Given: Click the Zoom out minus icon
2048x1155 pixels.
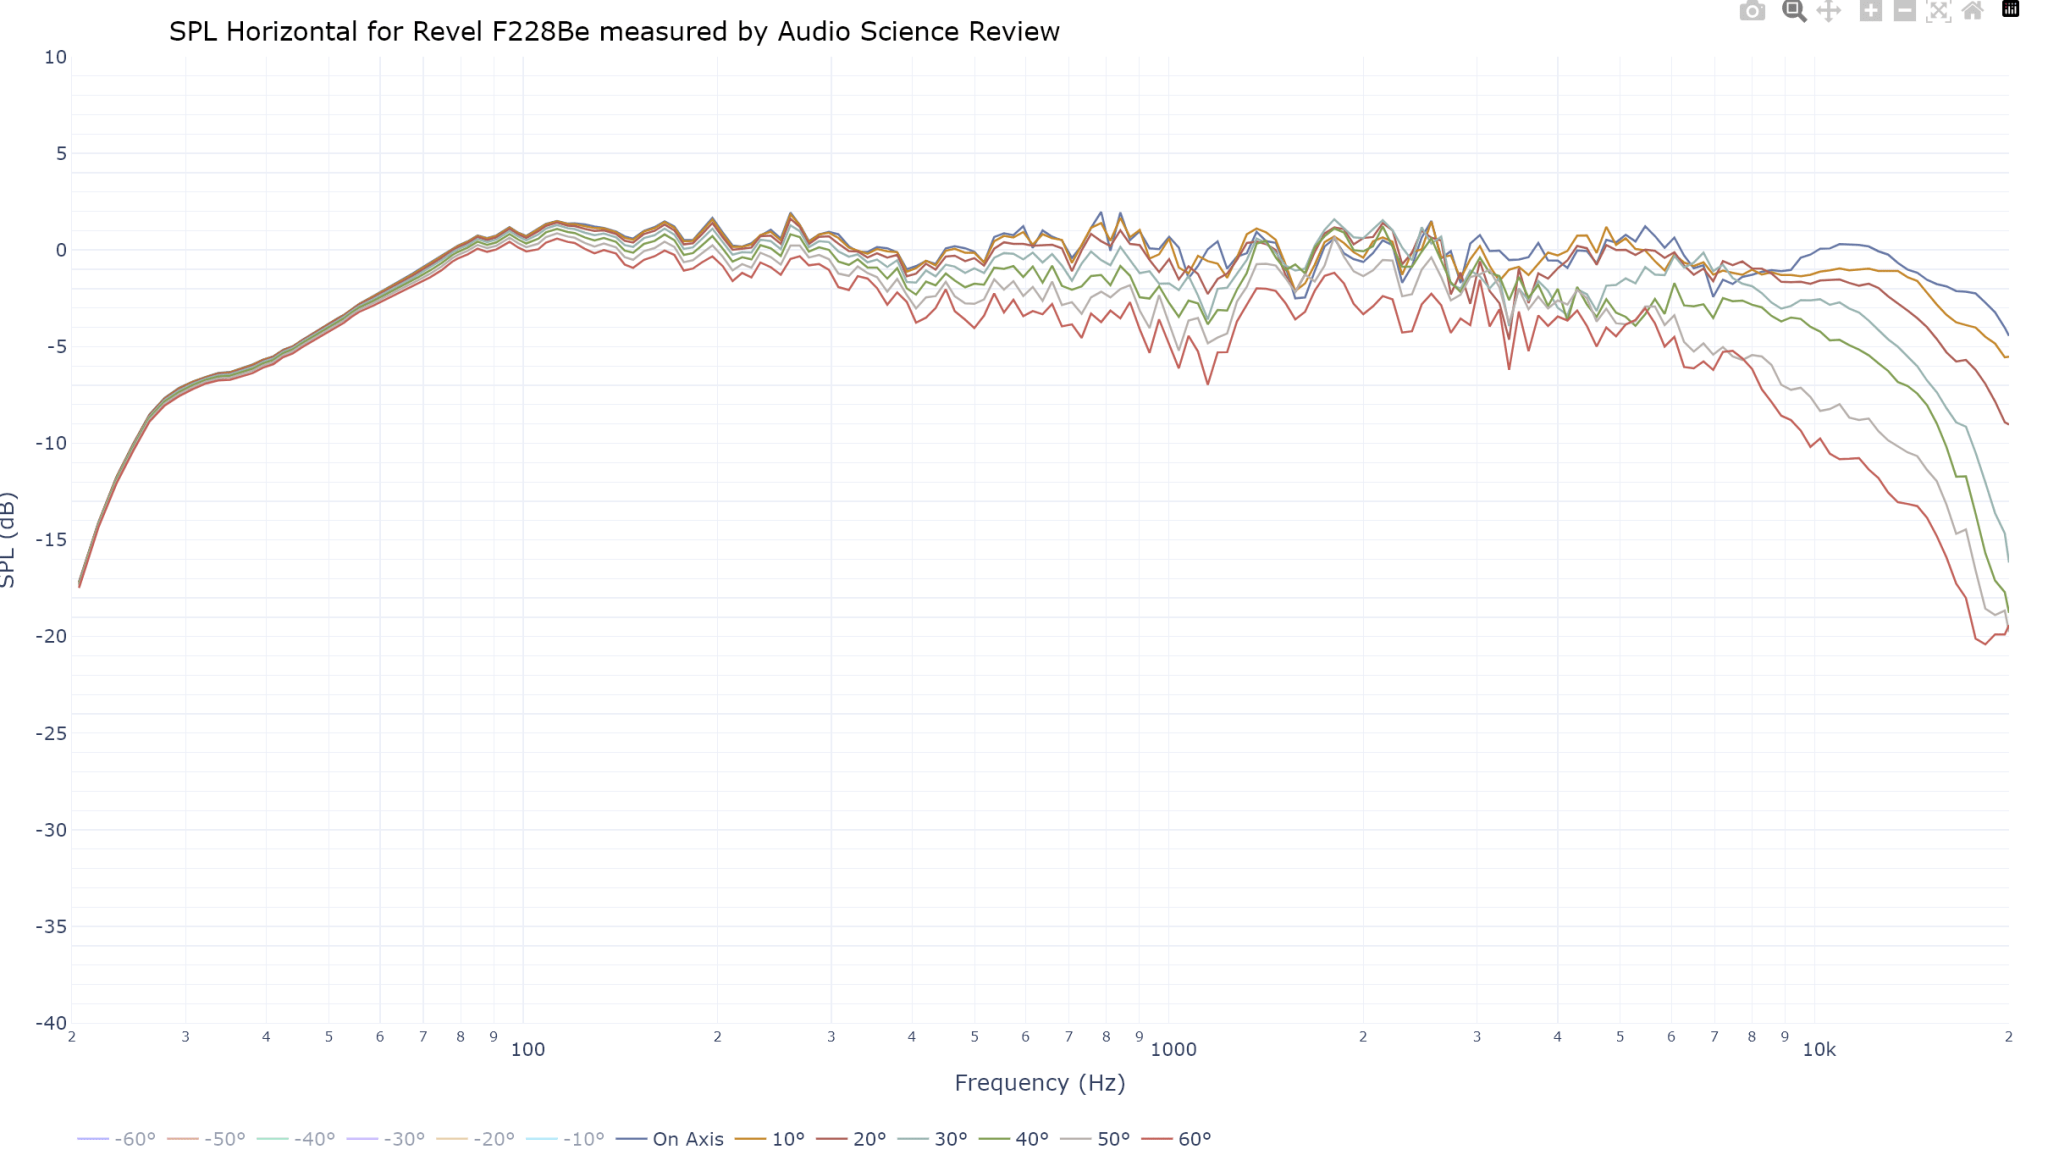Looking at the screenshot, I should [1905, 11].
